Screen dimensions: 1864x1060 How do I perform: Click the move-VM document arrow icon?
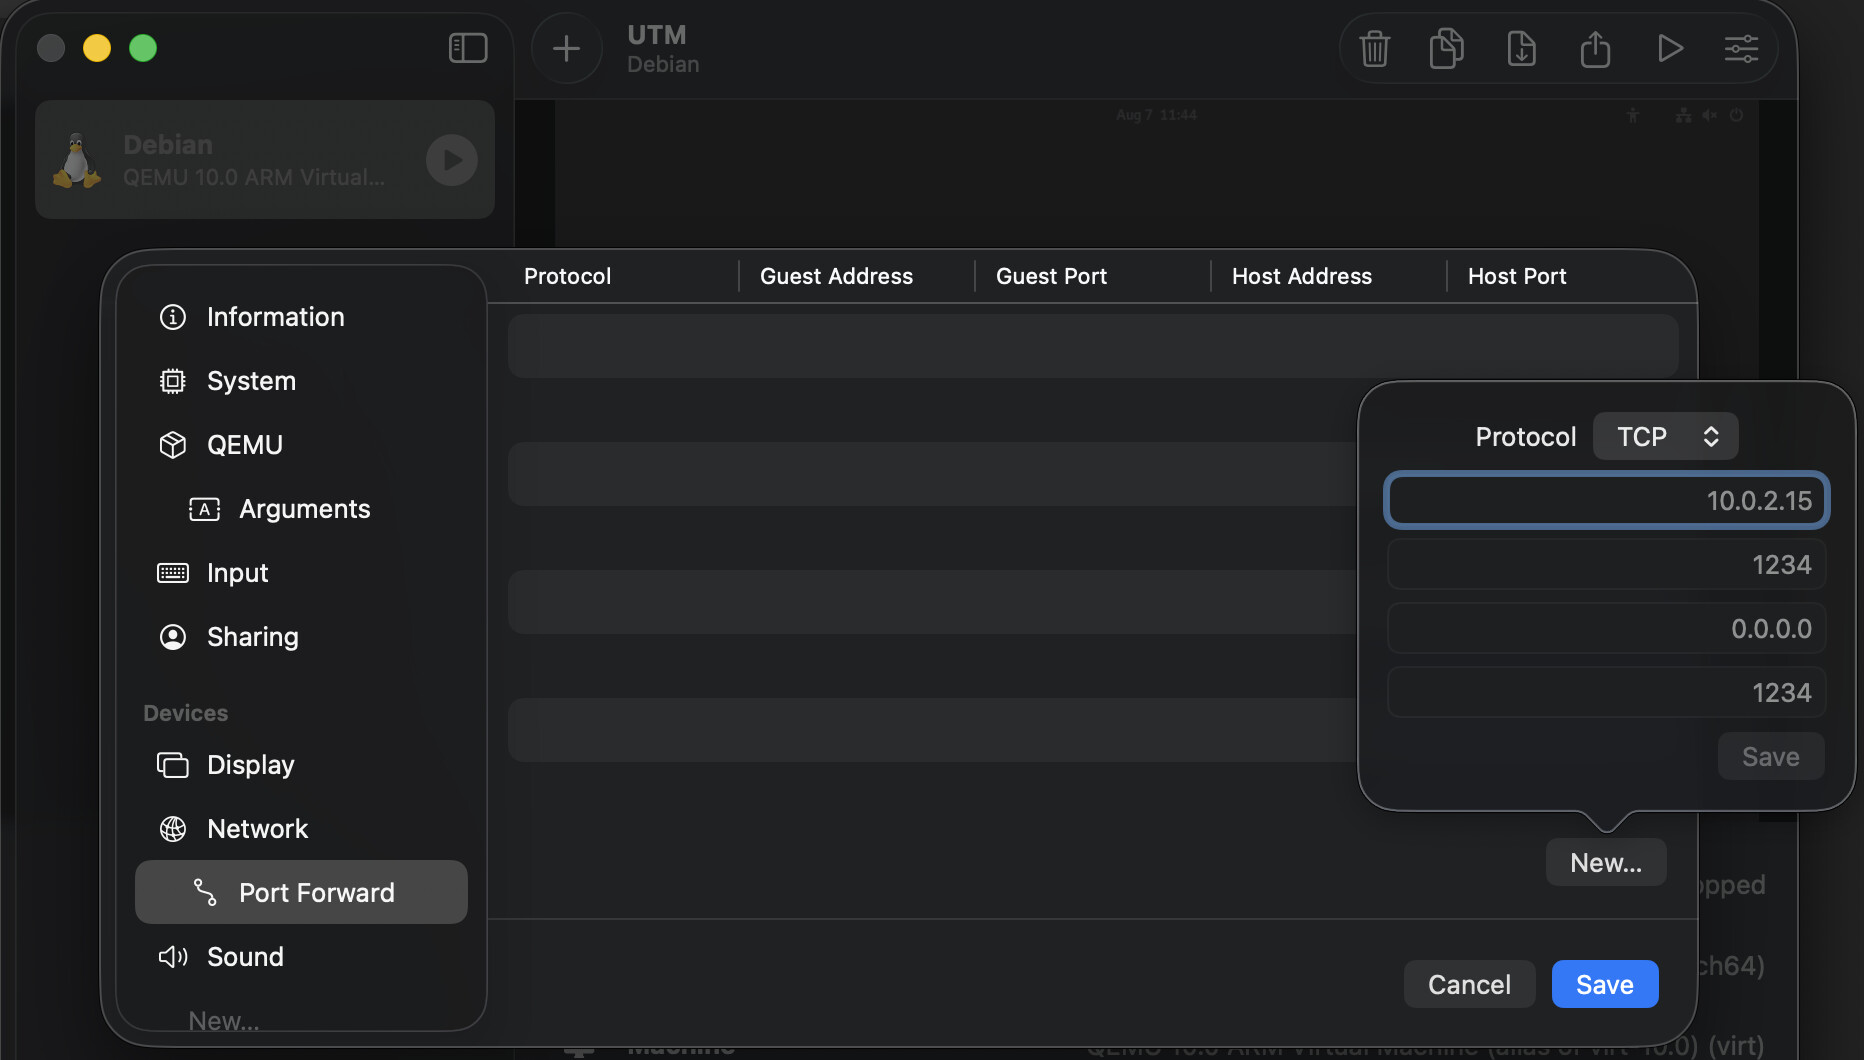click(1521, 48)
